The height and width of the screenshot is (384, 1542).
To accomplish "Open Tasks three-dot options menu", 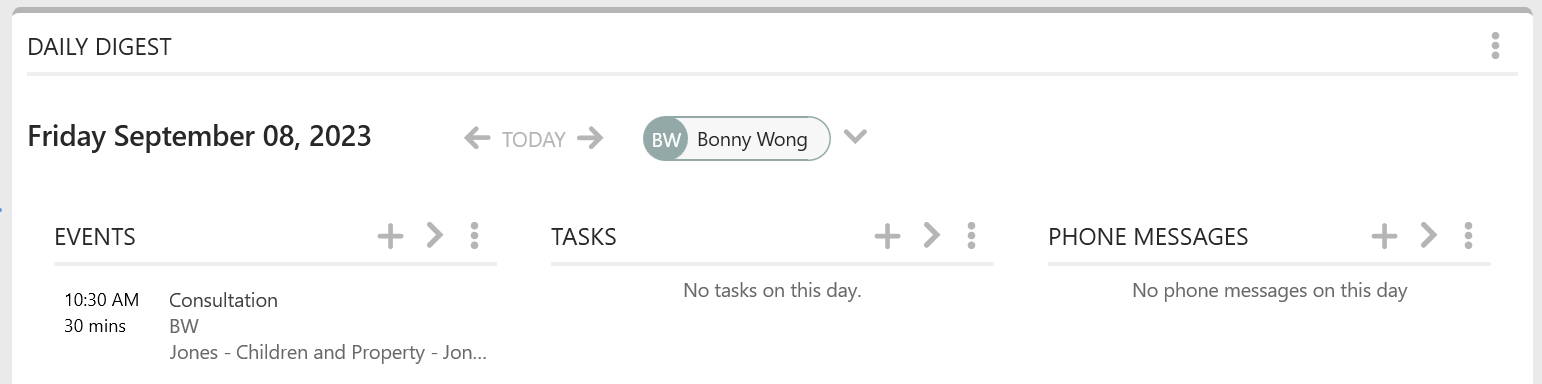I will (971, 236).
